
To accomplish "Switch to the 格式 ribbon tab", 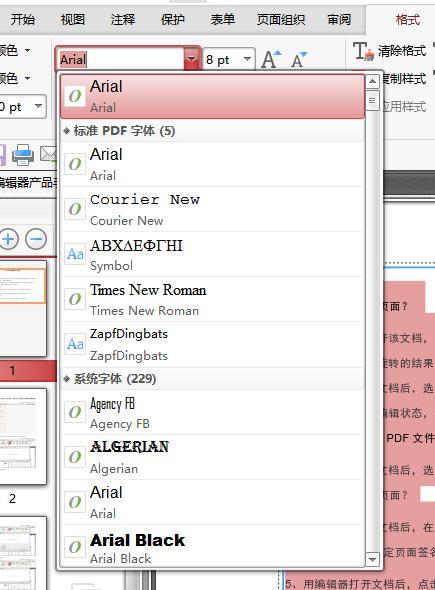I will tap(408, 19).
